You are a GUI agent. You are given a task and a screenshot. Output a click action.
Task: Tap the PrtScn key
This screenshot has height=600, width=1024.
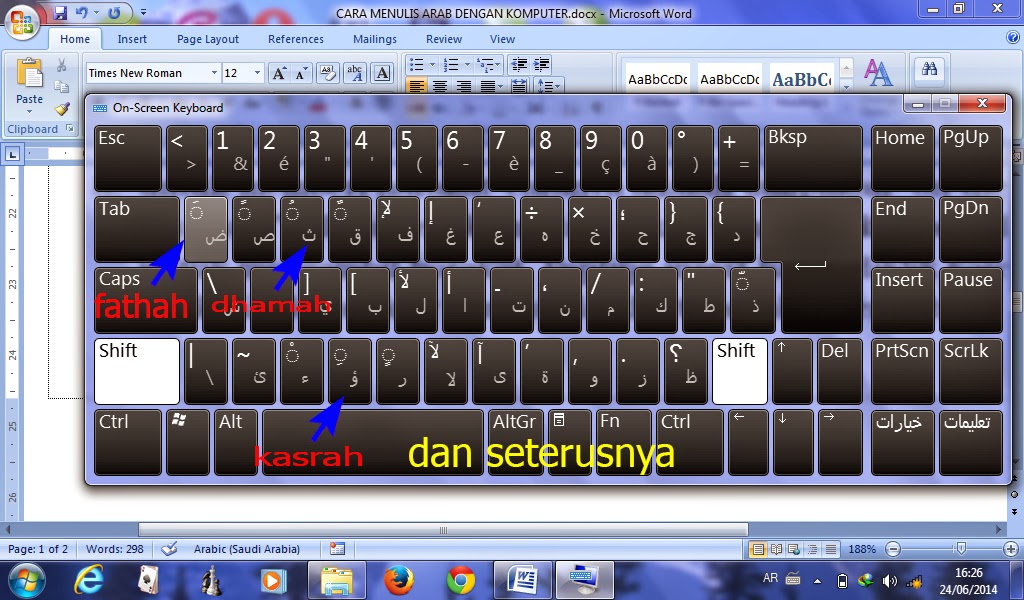tap(903, 371)
